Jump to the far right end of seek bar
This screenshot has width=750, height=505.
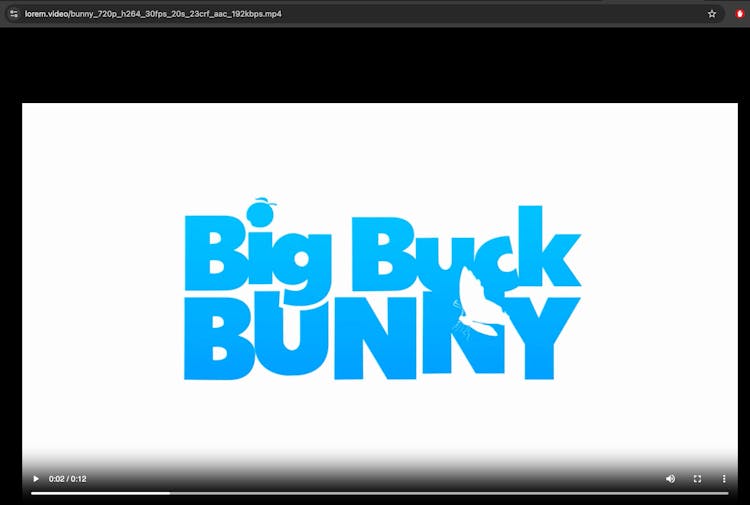[727, 493]
